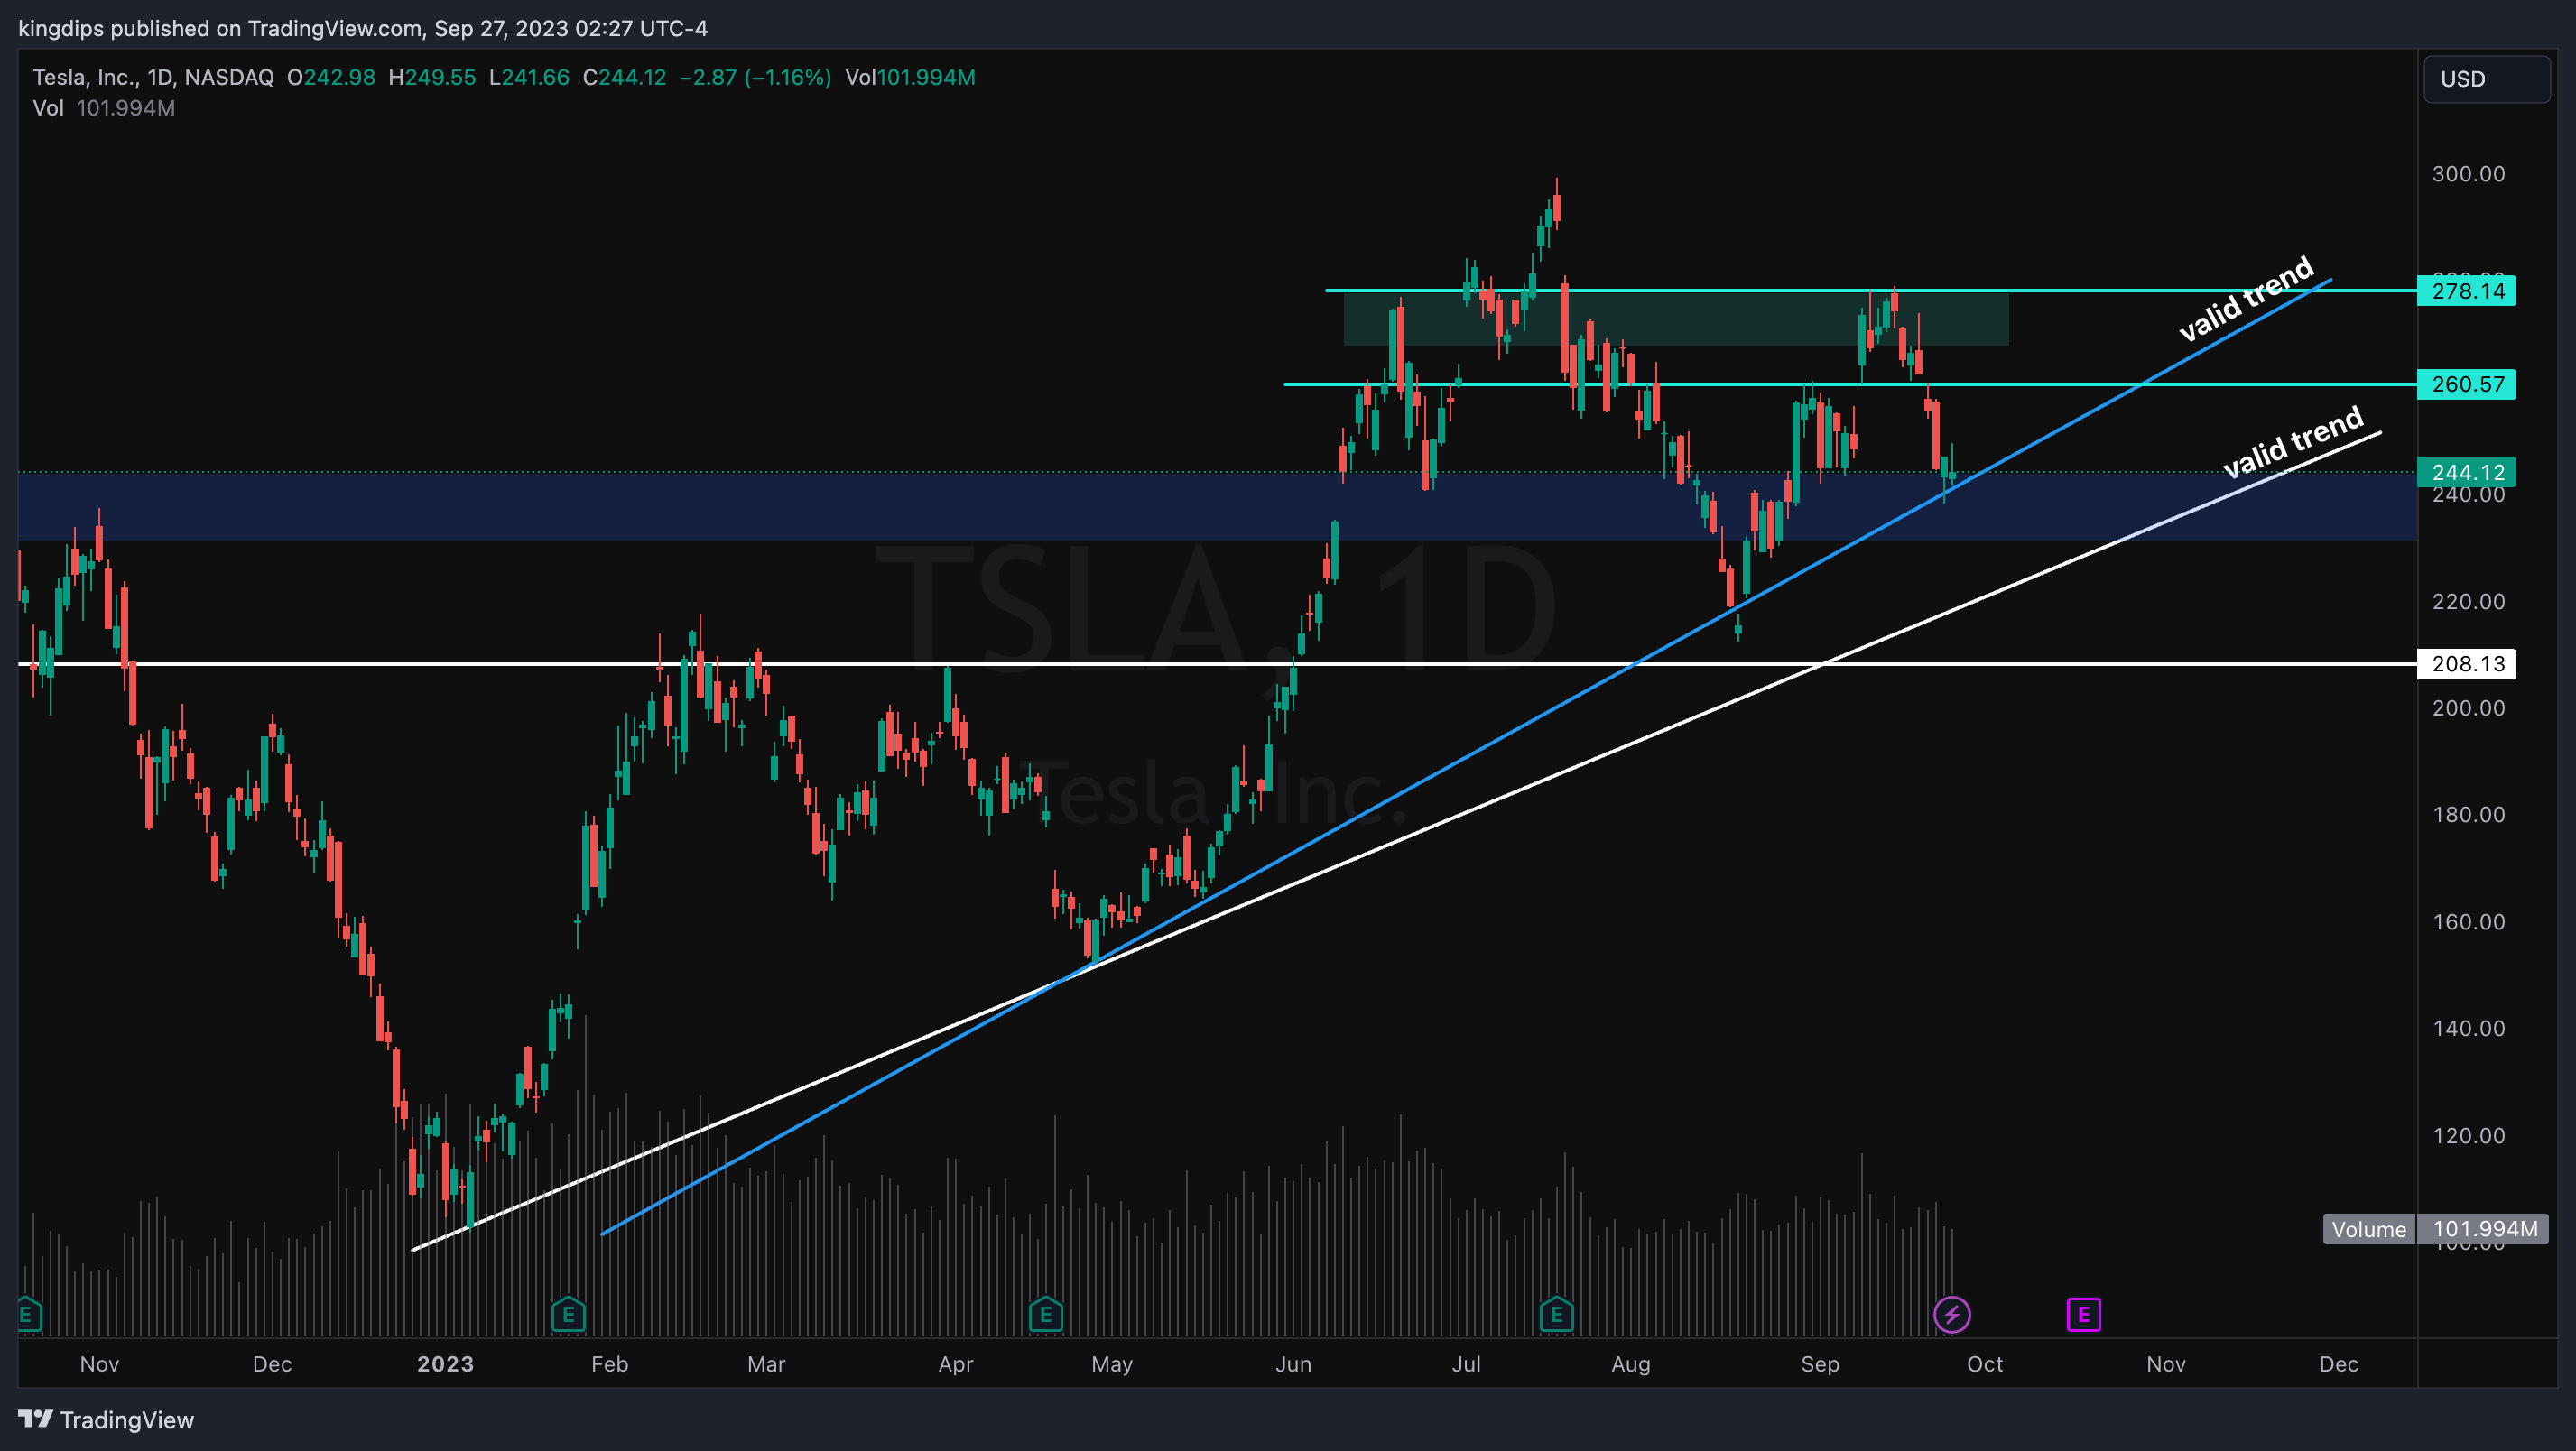Click the gray Volume label tag
This screenshot has width=2576, height=1451.
click(x=2369, y=1229)
